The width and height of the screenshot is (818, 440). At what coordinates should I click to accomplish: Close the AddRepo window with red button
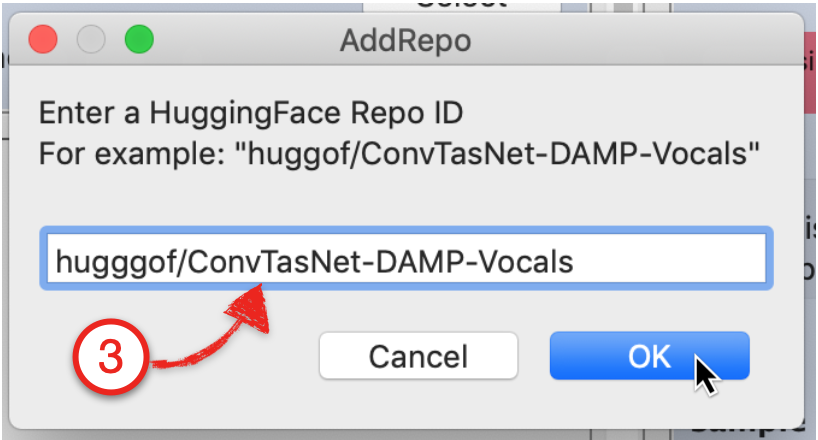click(43, 39)
